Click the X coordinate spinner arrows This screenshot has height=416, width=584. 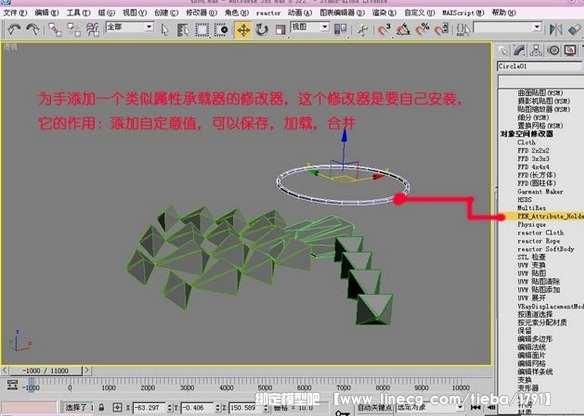[169, 407]
